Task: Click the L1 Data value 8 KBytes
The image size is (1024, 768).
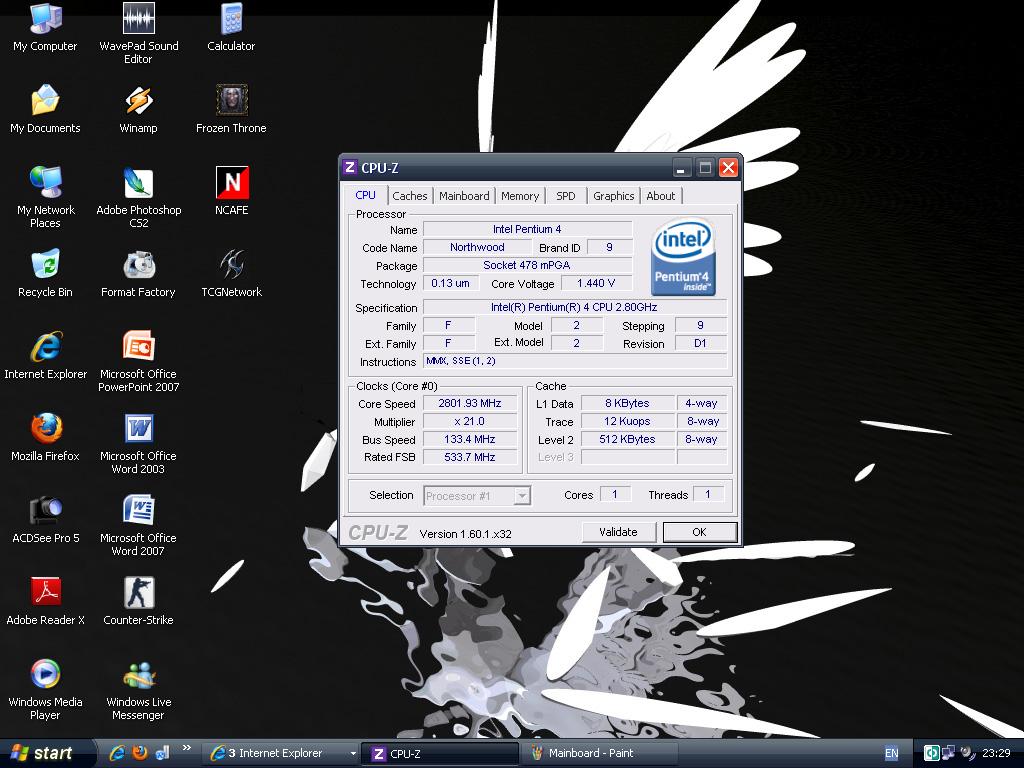Action: (x=628, y=404)
